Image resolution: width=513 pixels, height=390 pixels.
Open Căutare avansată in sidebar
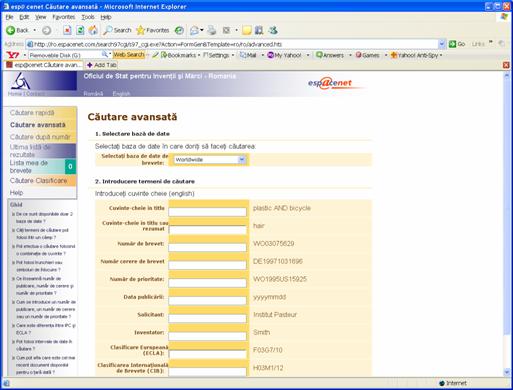pos(38,125)
